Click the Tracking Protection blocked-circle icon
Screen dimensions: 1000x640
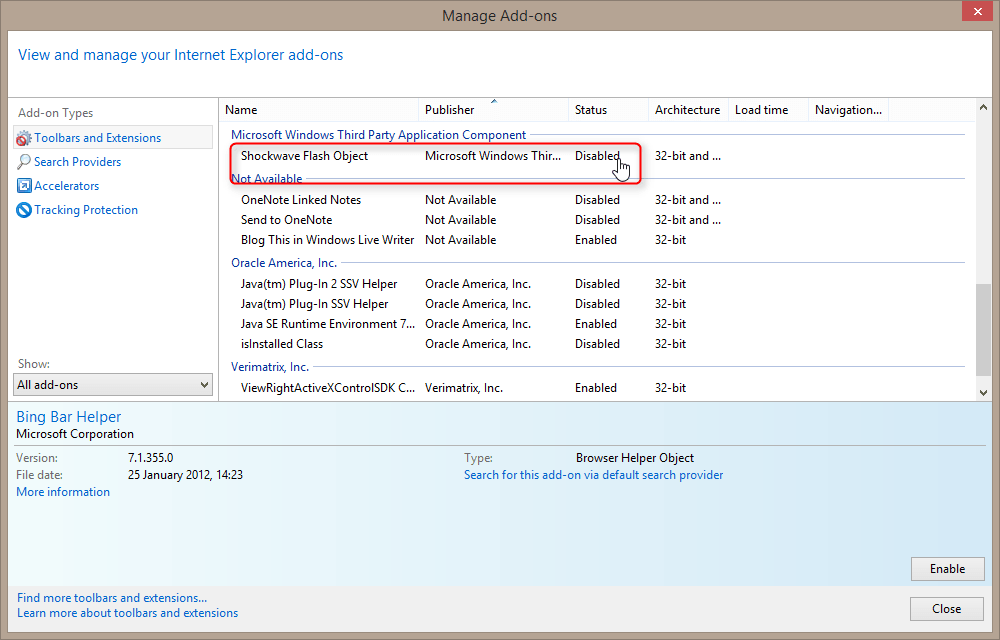coord(24,210)
